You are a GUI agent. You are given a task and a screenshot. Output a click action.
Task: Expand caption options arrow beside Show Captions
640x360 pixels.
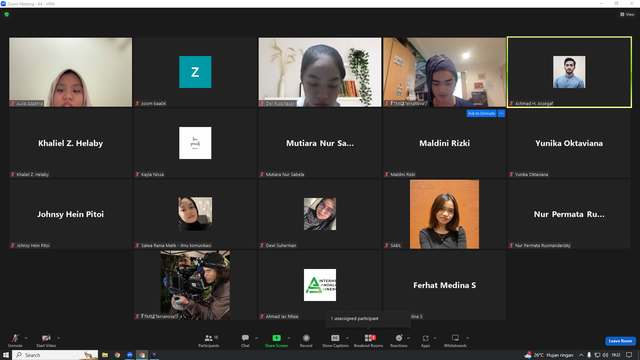point(347,338)
